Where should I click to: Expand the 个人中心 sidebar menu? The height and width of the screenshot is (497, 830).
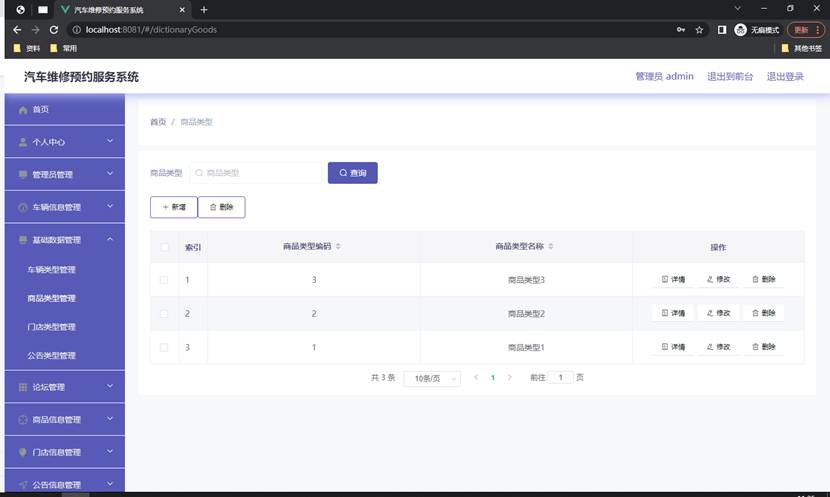[x=65, y=142]
